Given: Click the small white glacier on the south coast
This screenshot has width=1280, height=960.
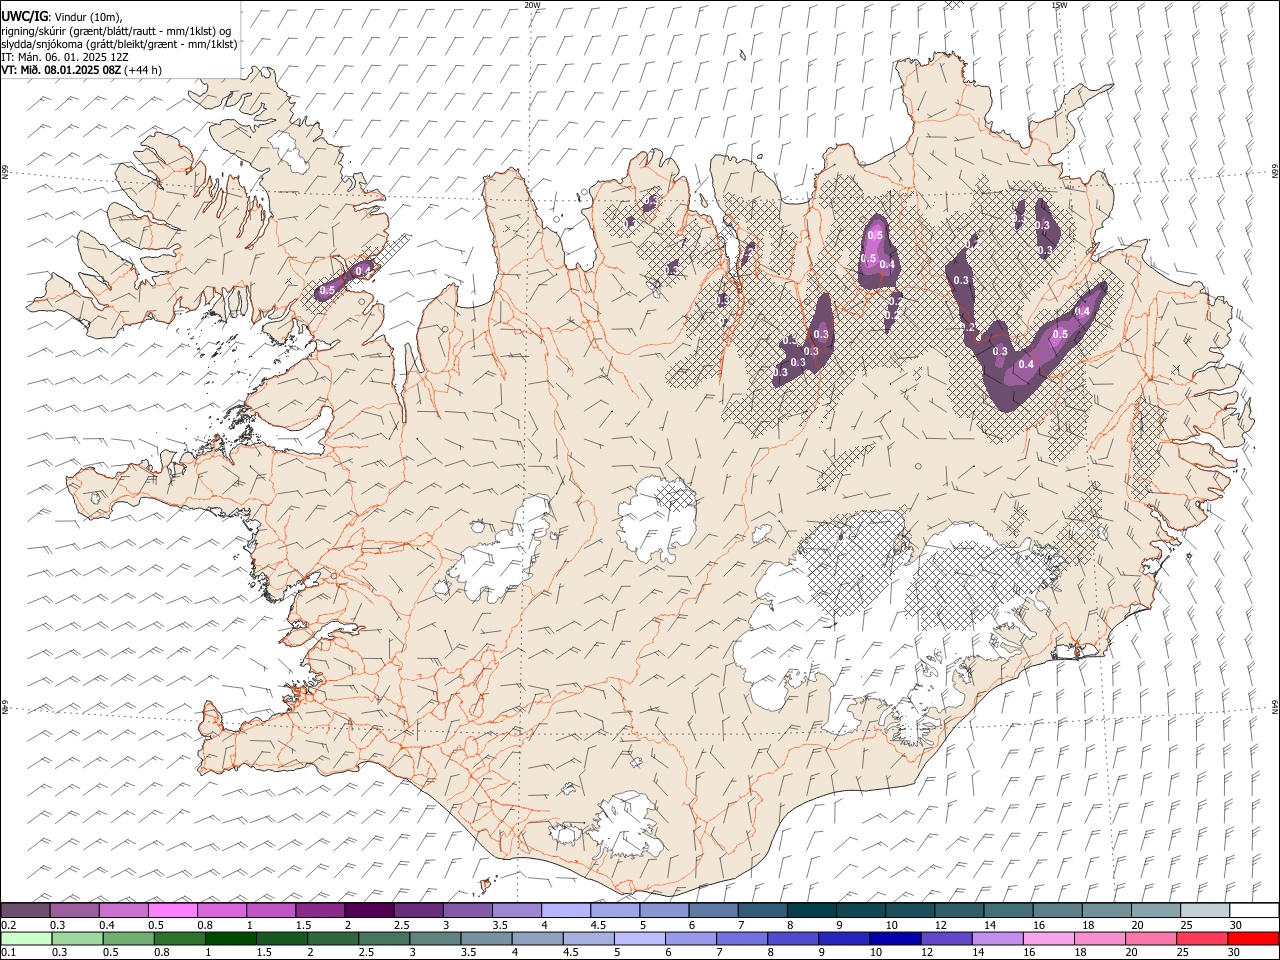Looking at the screenshot, I should coord(628,826).
